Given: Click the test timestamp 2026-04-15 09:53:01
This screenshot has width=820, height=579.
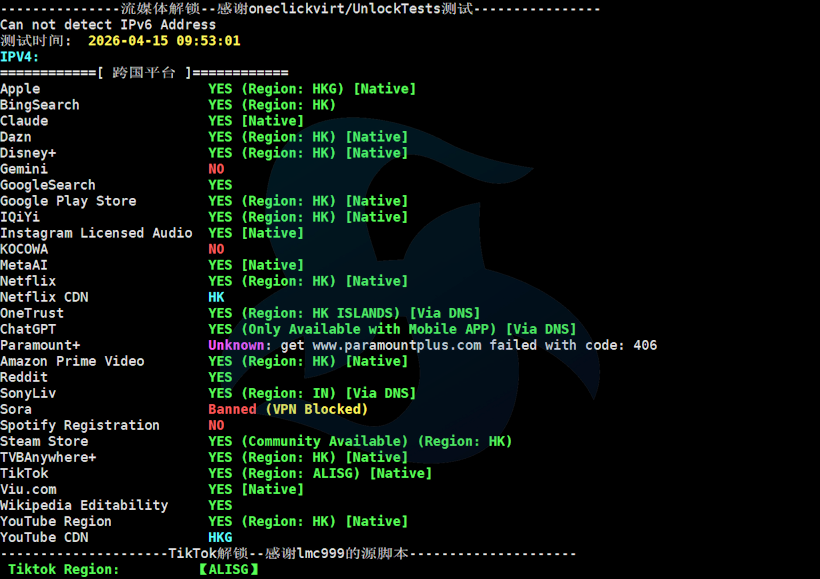Looking at the screenshot, I should tap(164, 41).
